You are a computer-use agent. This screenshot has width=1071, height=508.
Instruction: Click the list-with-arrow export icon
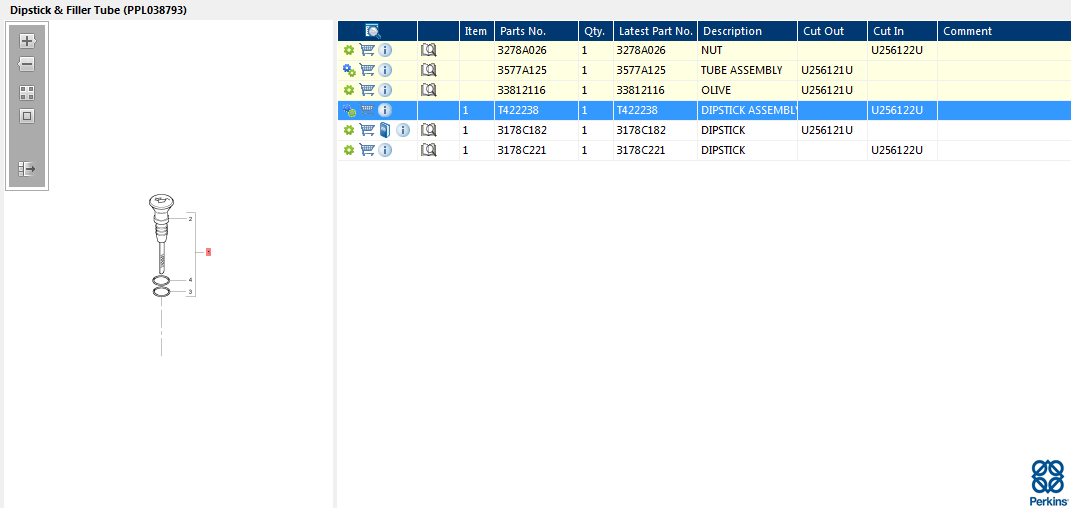[27, 169]
